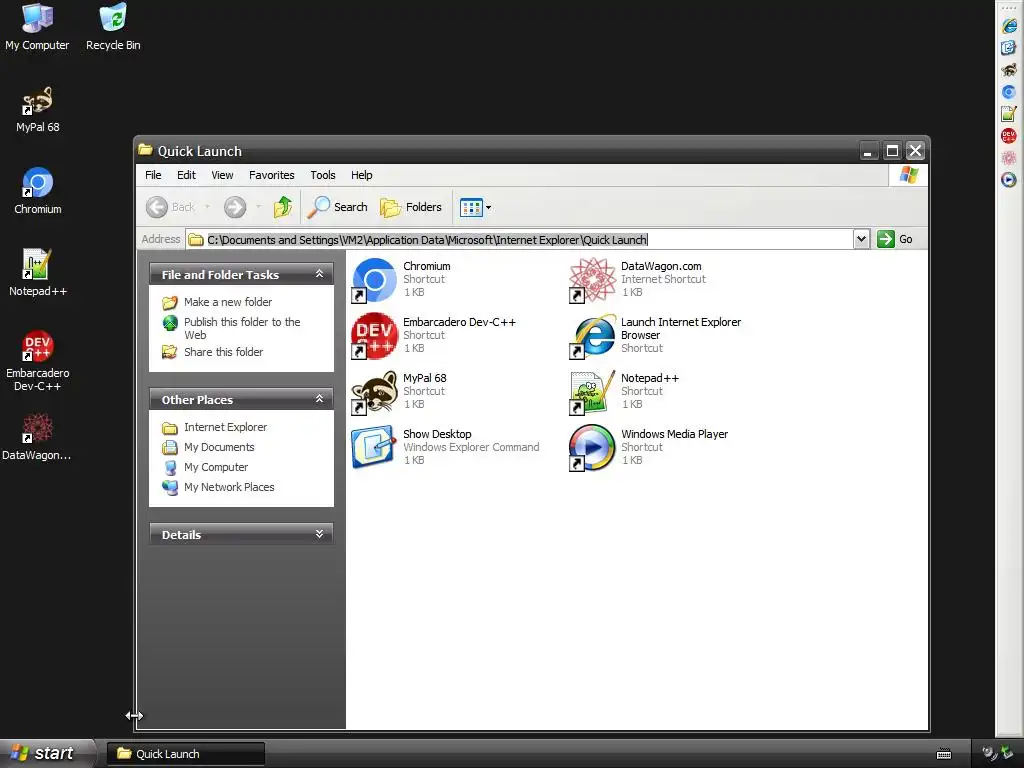The image size is (1024, 768).
Task: Select Embarcadero Dev-C++ shortcut in folder window
Action: point(434,336)
